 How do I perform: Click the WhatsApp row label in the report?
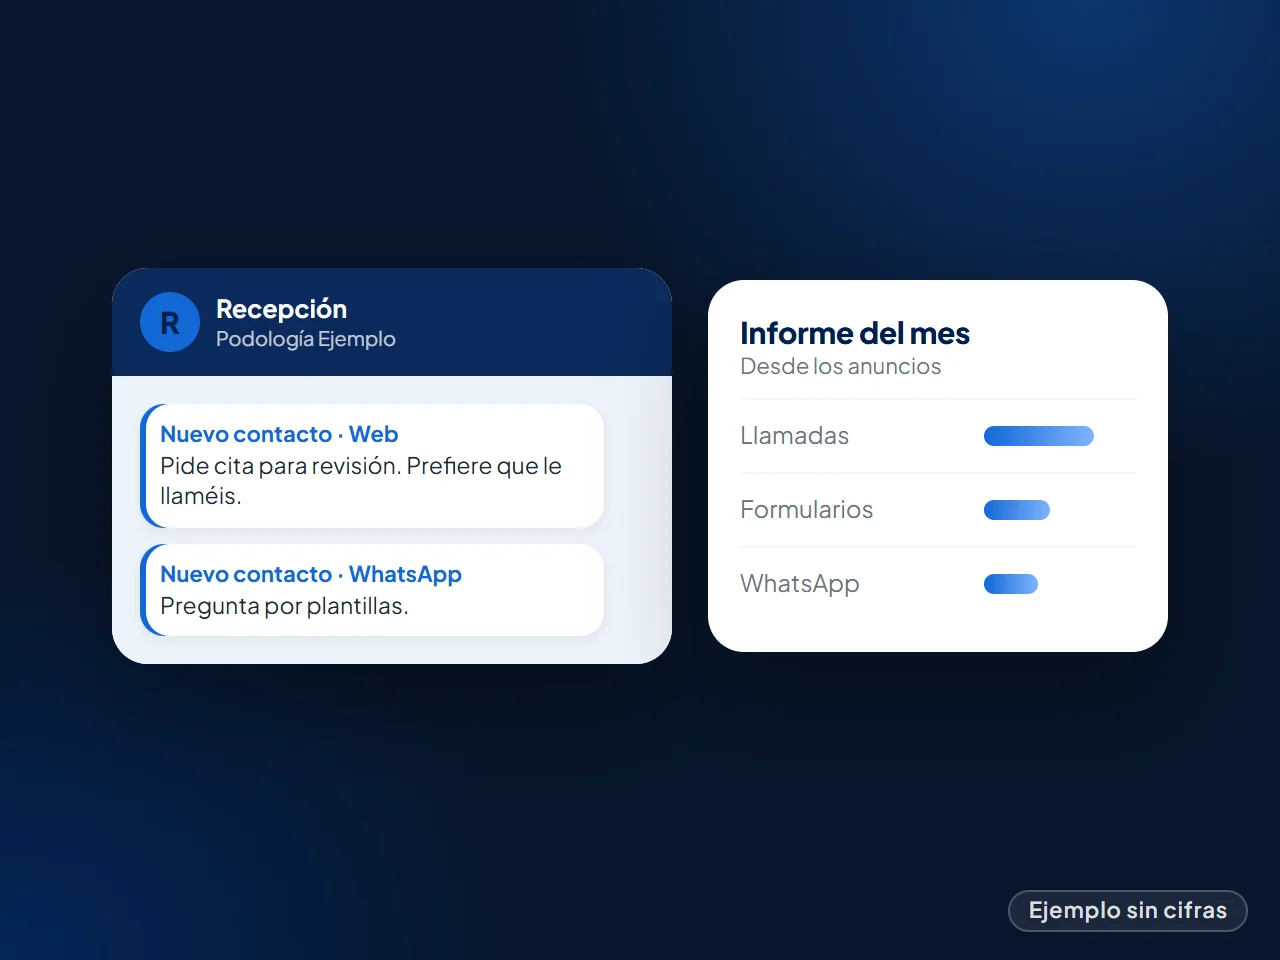coord(799,584)
